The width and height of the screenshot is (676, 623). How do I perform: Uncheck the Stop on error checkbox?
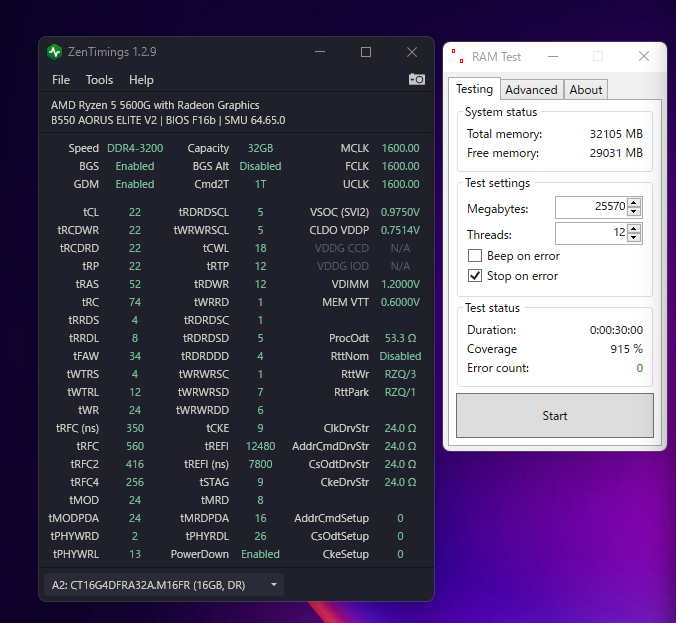point(475,275)
